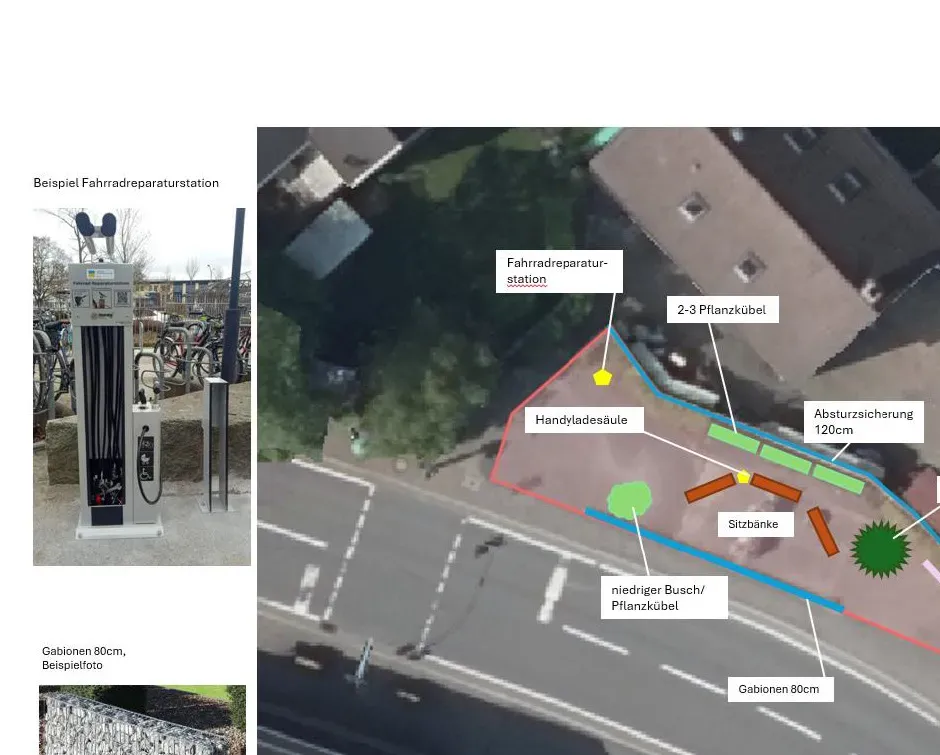This screenshot has width=940, height=755.
Task: Click the leftmost orange bench shape
Action: click(x=710, y=488)
